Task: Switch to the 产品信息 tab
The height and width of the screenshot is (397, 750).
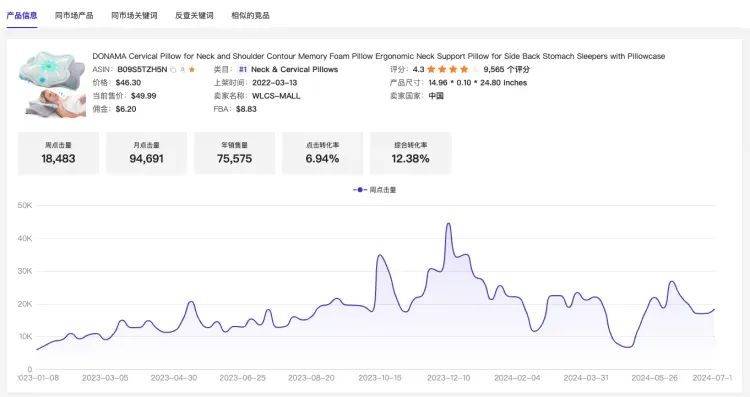Action: (x=22, y=15)
